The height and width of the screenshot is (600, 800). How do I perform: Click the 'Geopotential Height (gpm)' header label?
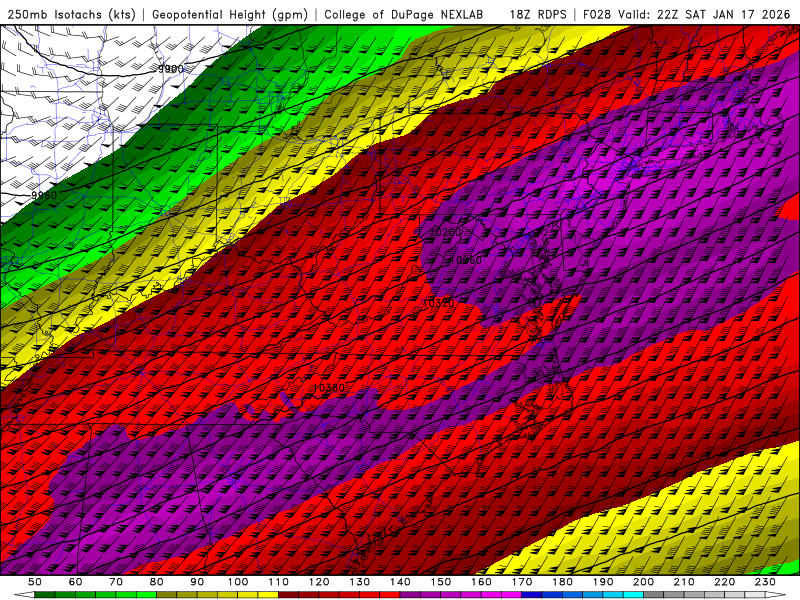coord(230,14)
